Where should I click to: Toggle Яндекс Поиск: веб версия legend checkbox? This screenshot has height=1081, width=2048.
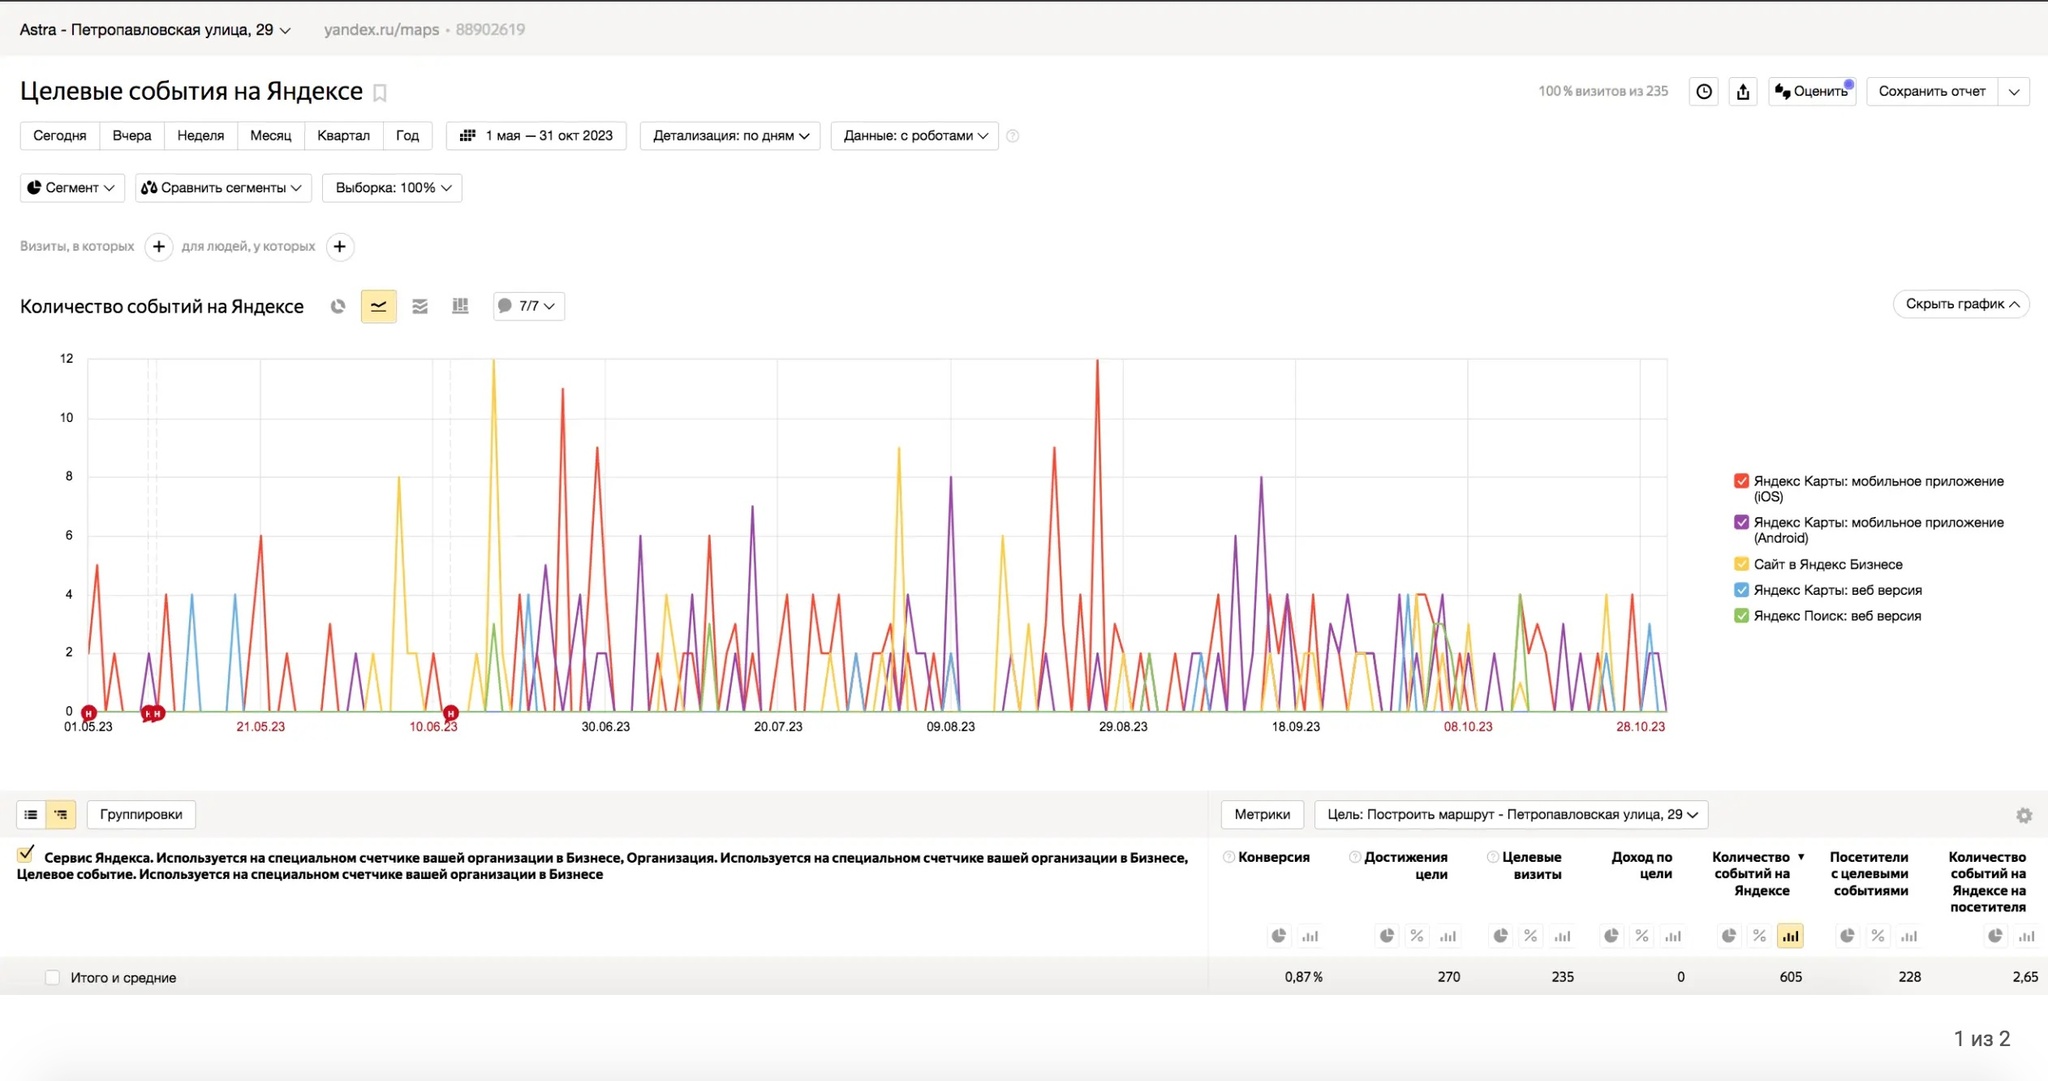click(1741, 616)
